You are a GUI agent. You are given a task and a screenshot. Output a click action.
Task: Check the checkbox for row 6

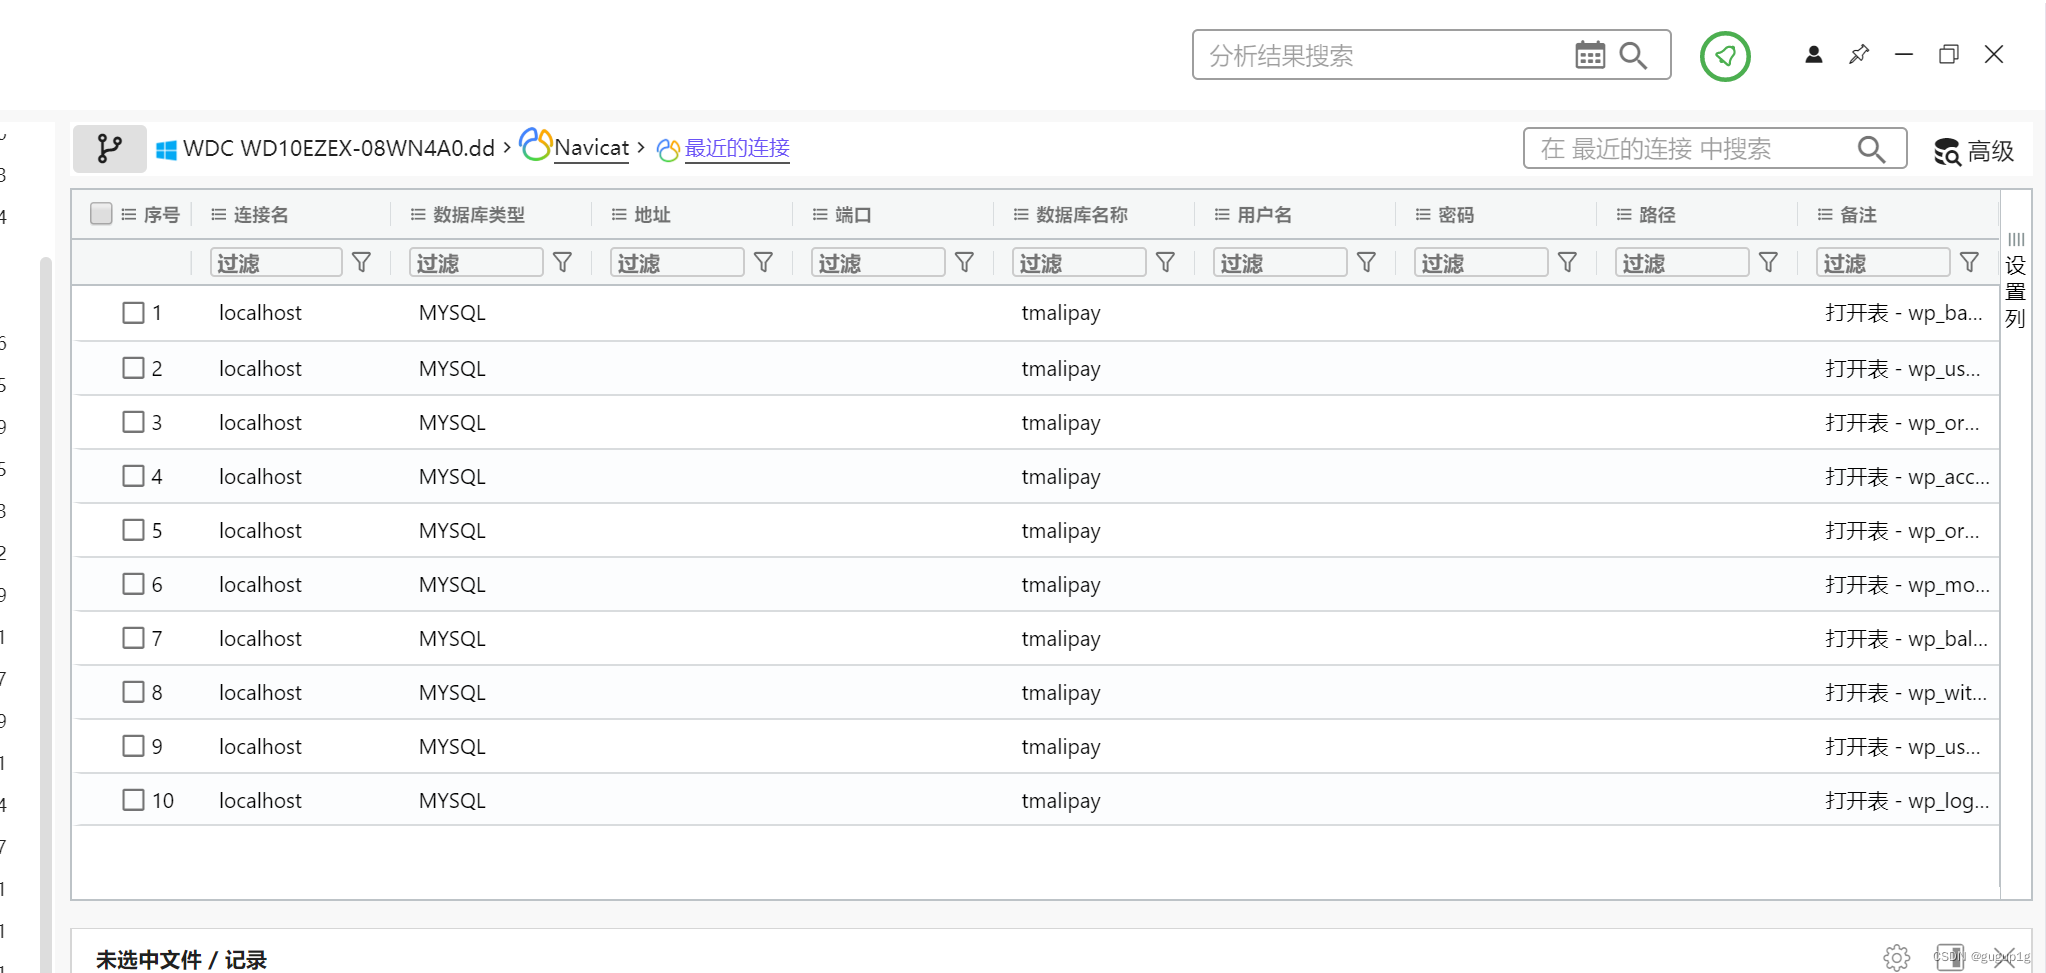[x=133, y=584]
